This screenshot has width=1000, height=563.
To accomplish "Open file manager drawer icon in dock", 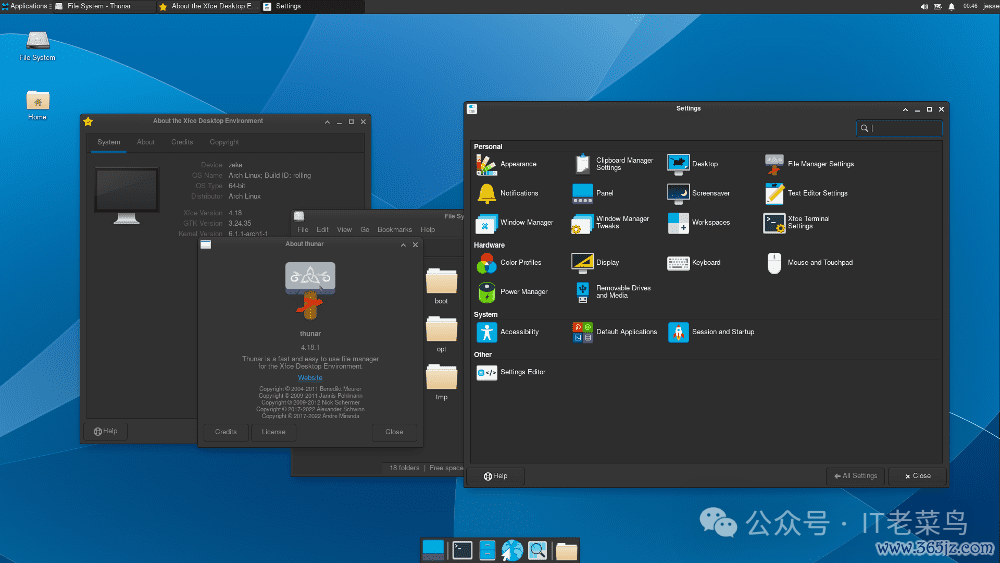I will tap(487, 550).
